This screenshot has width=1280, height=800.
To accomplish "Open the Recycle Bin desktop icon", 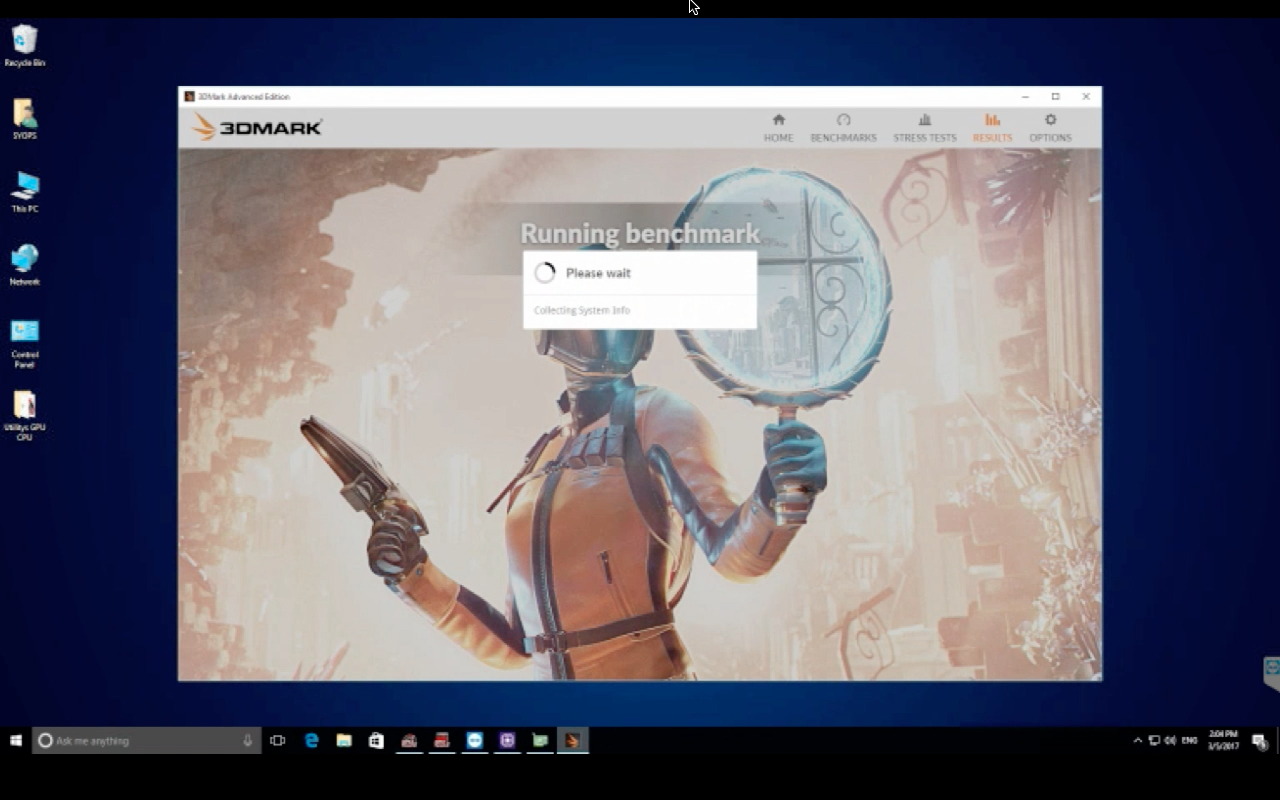I will pos(25,45).
